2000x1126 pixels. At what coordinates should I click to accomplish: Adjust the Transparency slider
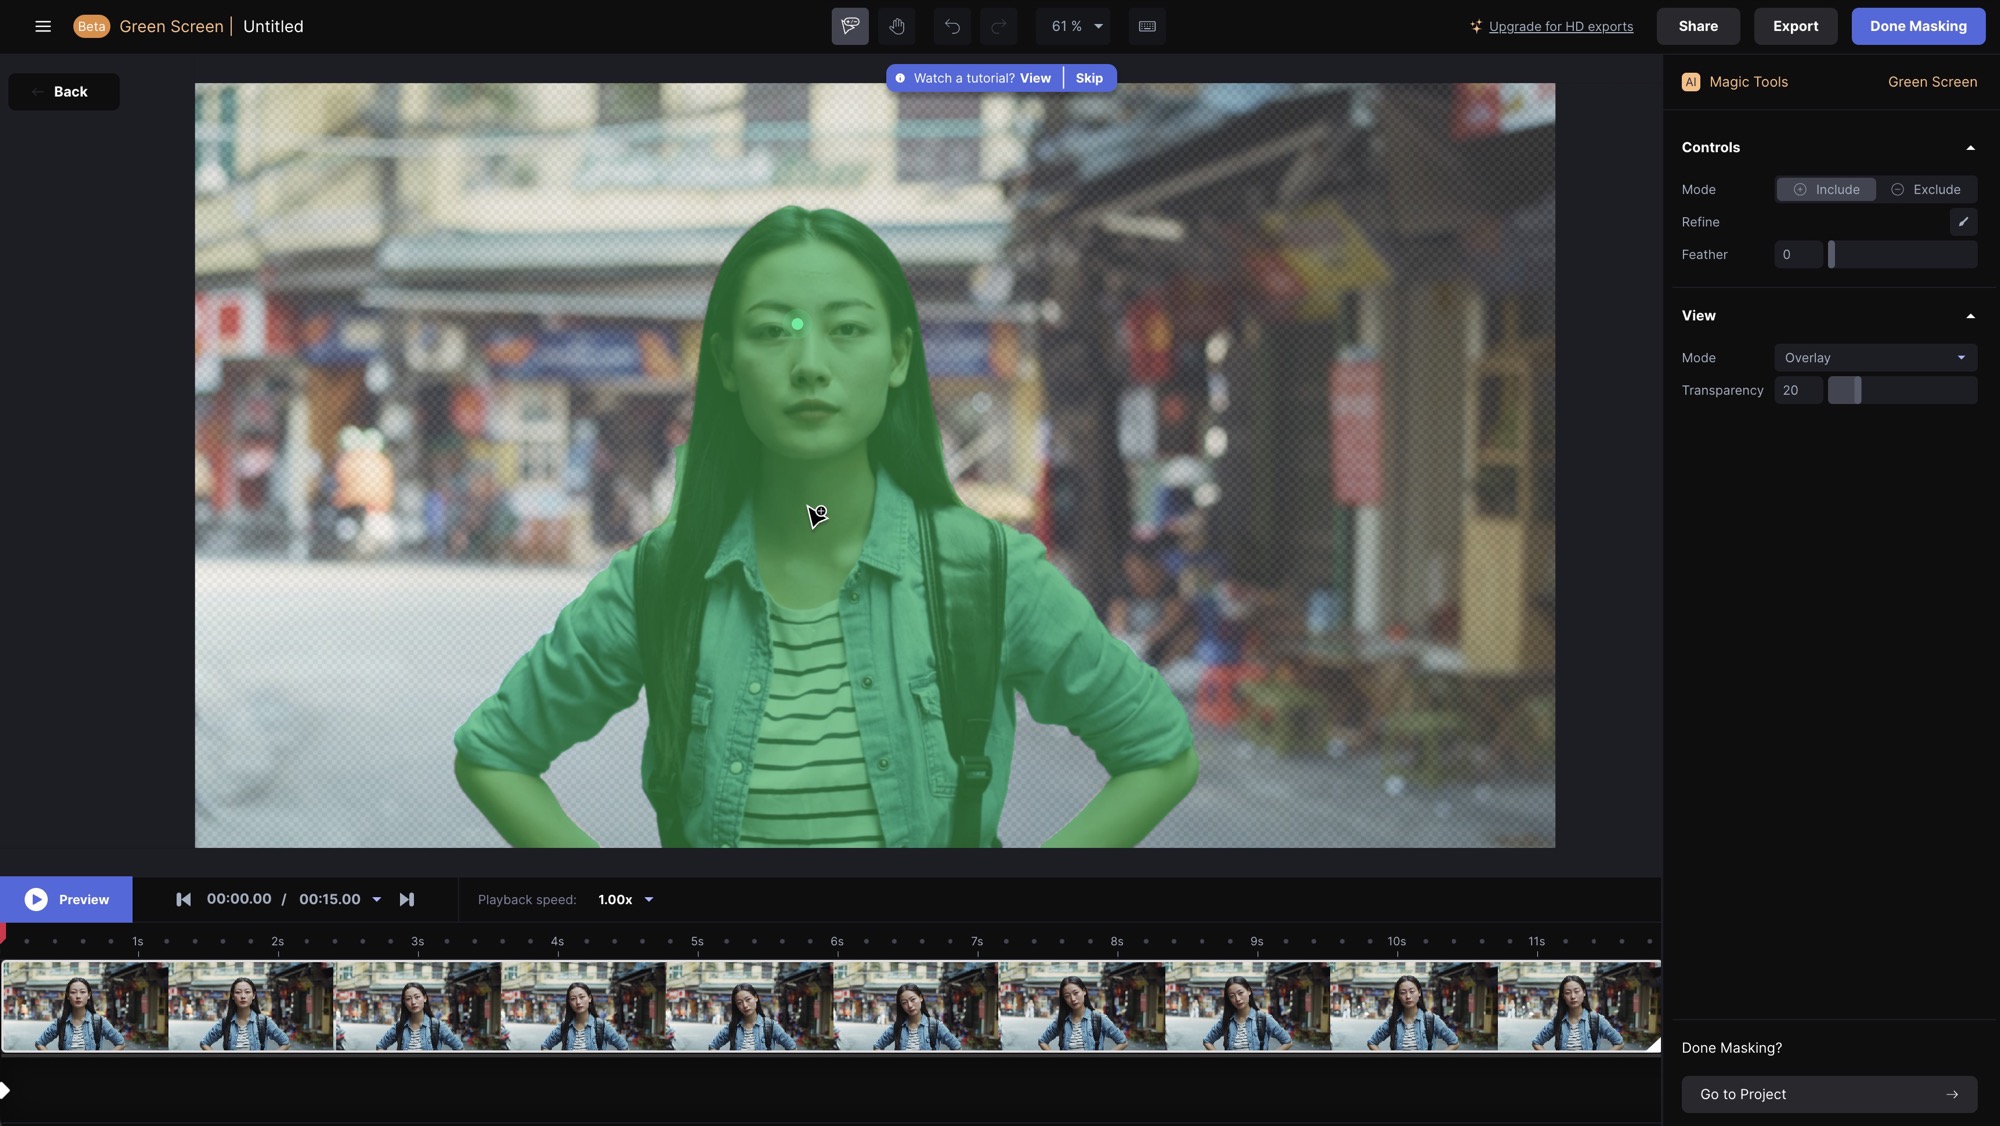[x=1857, y=390]
